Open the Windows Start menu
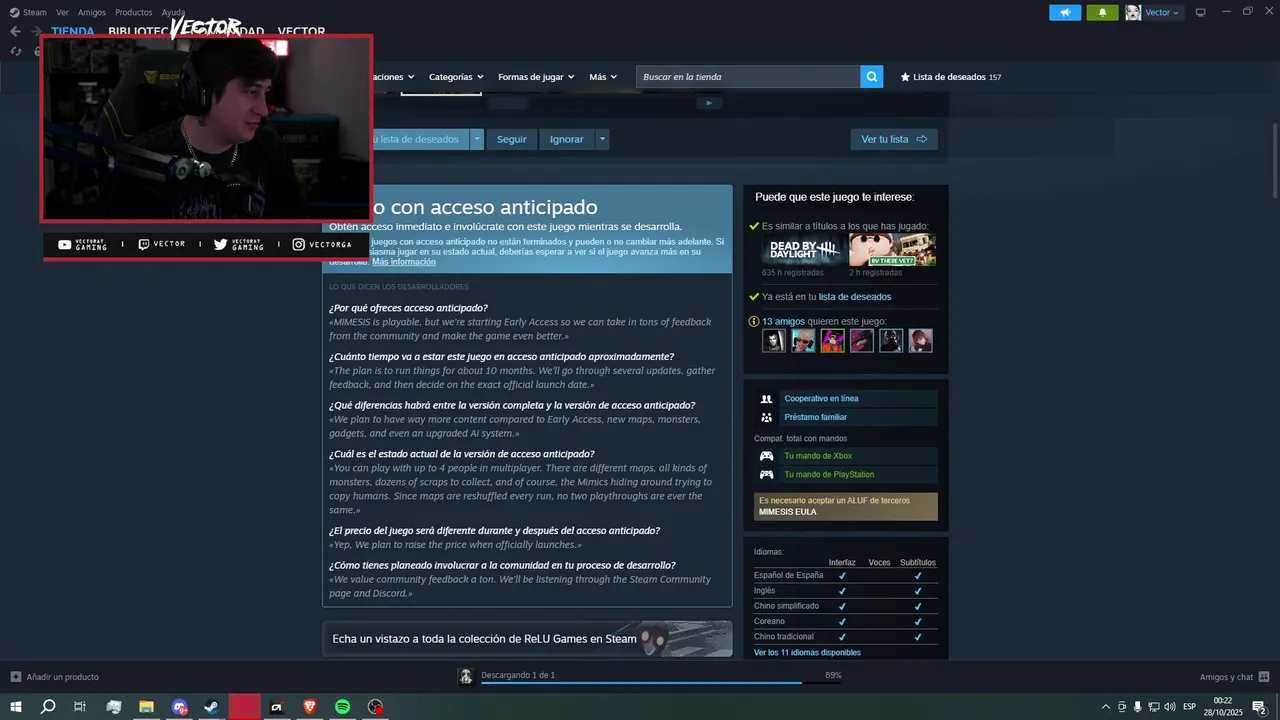Image resolution: width=1280 pixels, height=720 pixels. point(15,707)
